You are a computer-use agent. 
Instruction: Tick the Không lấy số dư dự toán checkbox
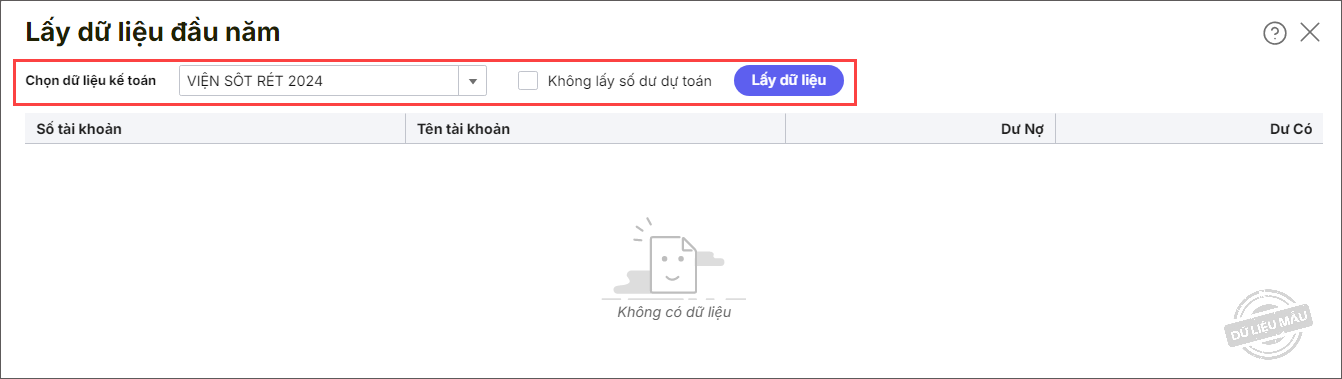528,81
